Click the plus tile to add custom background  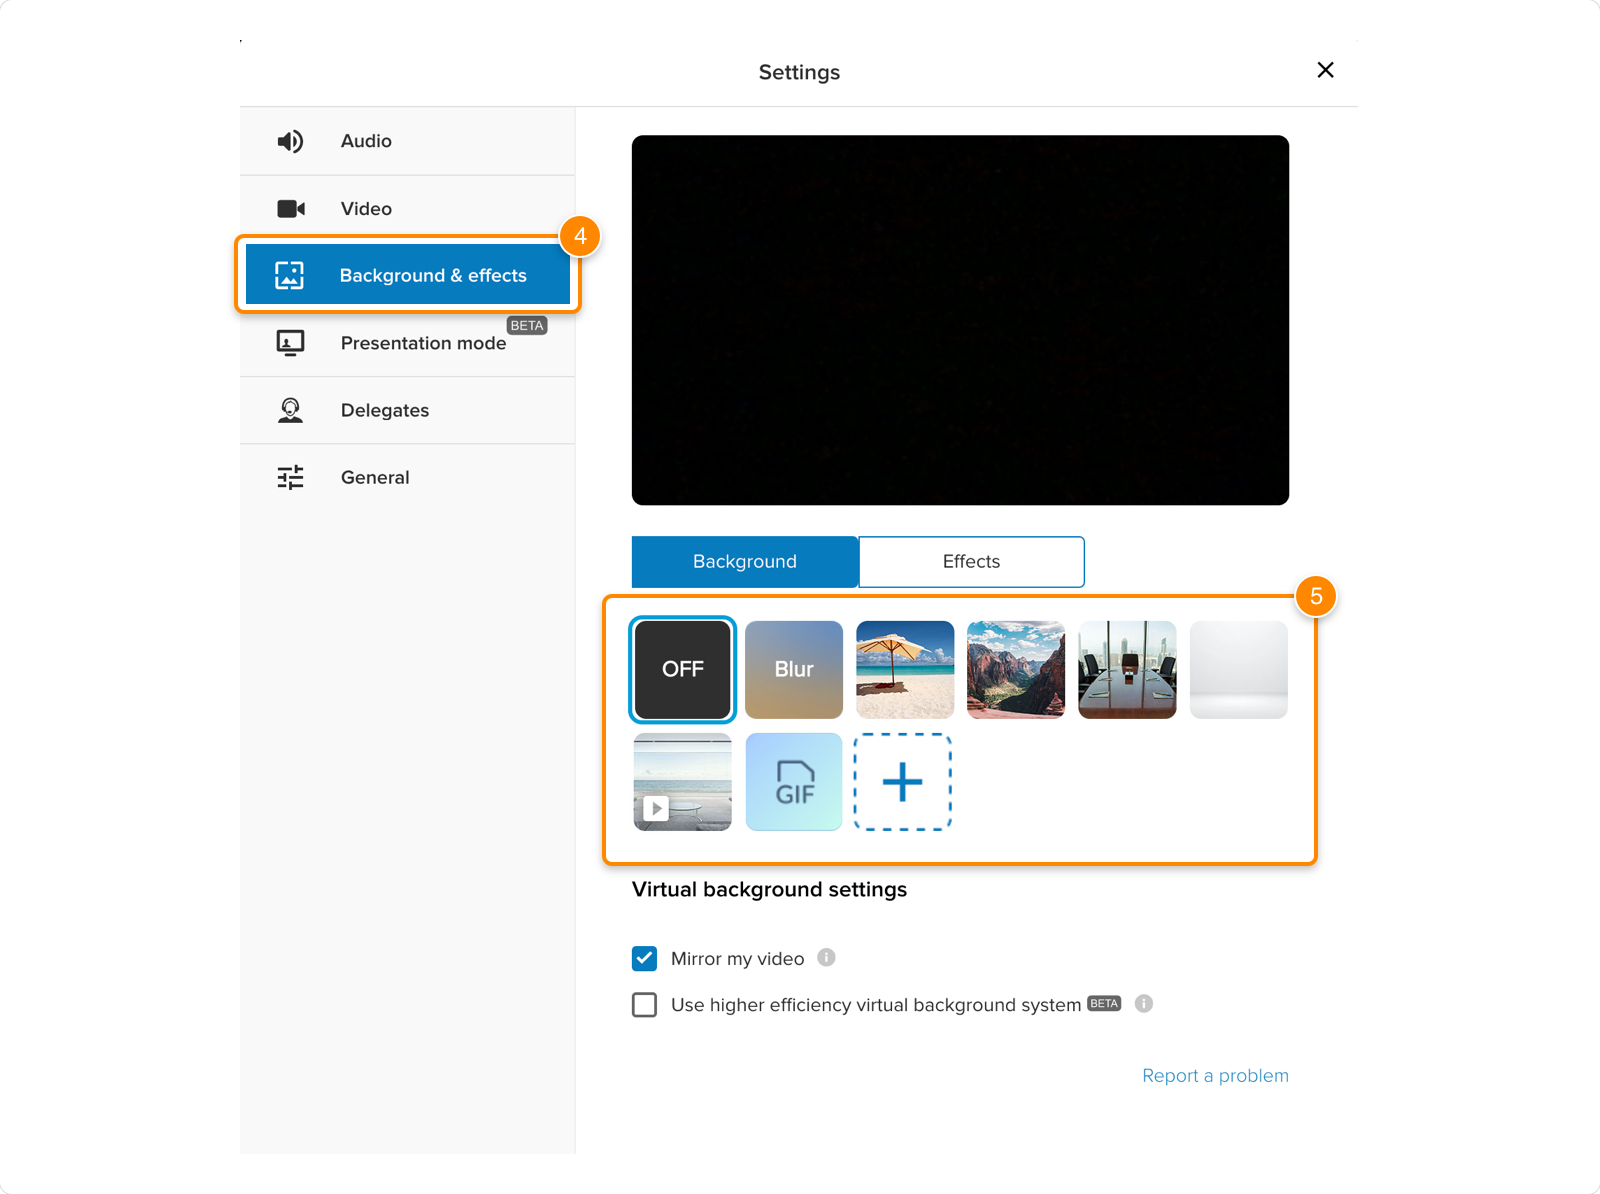pos(901,782)
